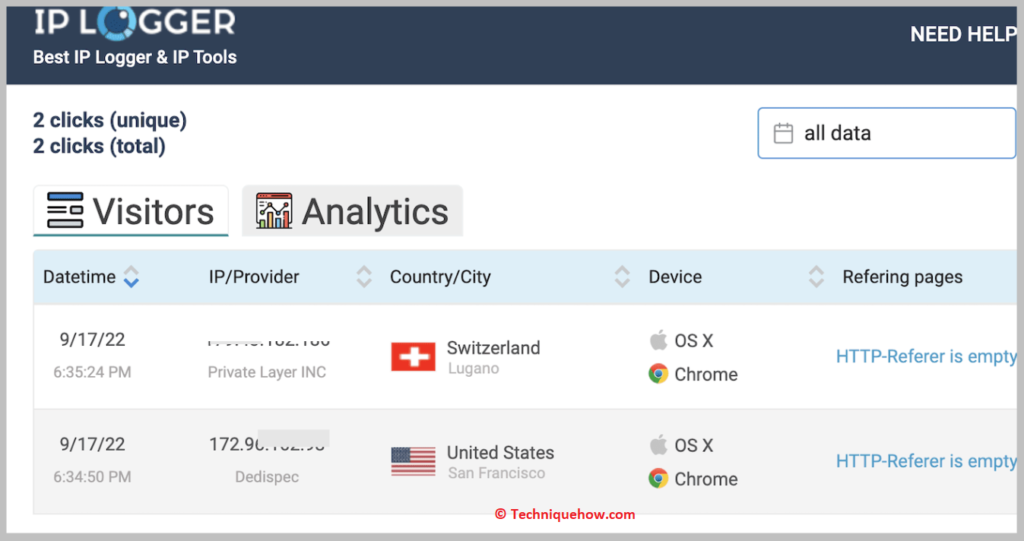Click Apple icon in United States row
1024x541 pixels.
coord(658,444)
